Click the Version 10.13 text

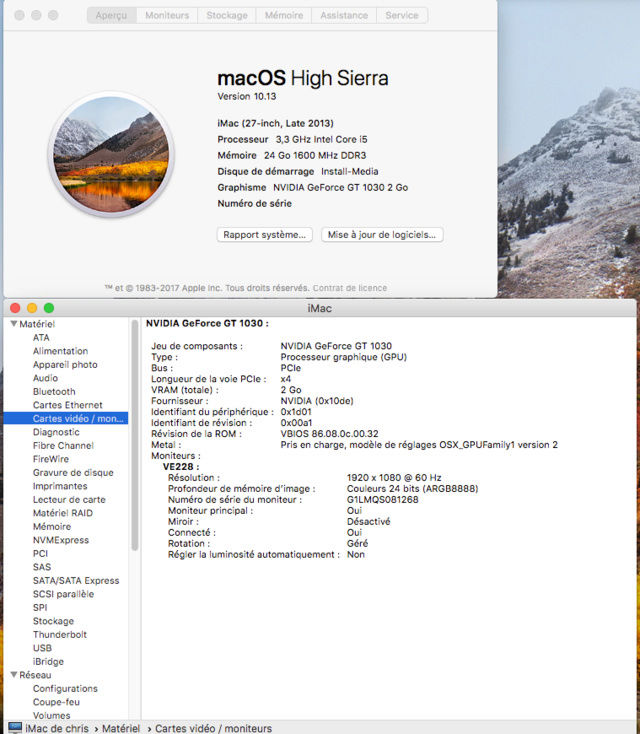(247, 96)
